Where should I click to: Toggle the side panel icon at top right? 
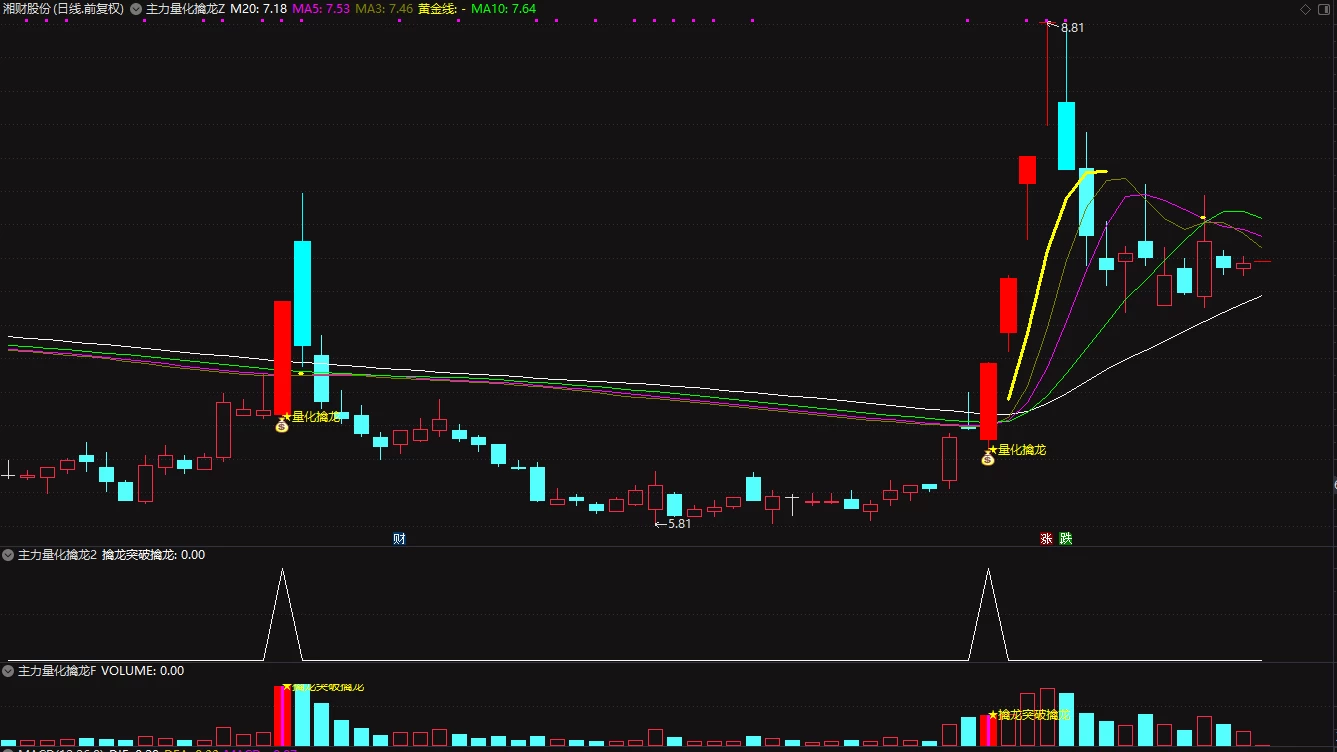[x=1324, y=9]
